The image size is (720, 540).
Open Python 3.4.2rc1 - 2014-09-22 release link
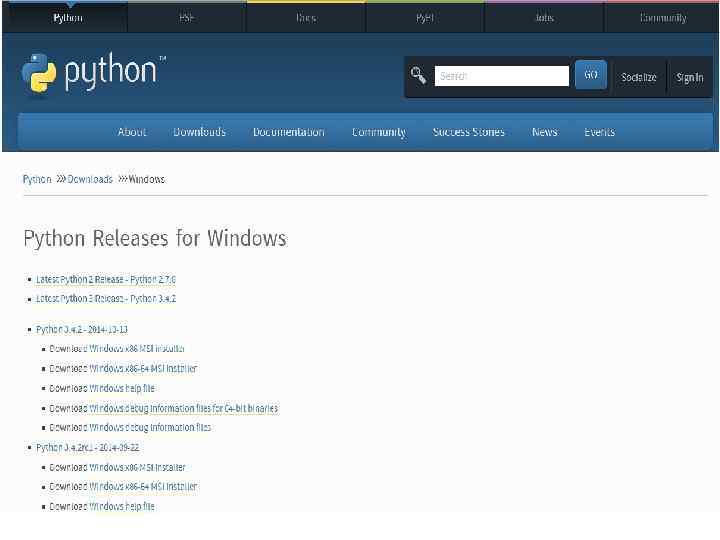tap(87, 447)
